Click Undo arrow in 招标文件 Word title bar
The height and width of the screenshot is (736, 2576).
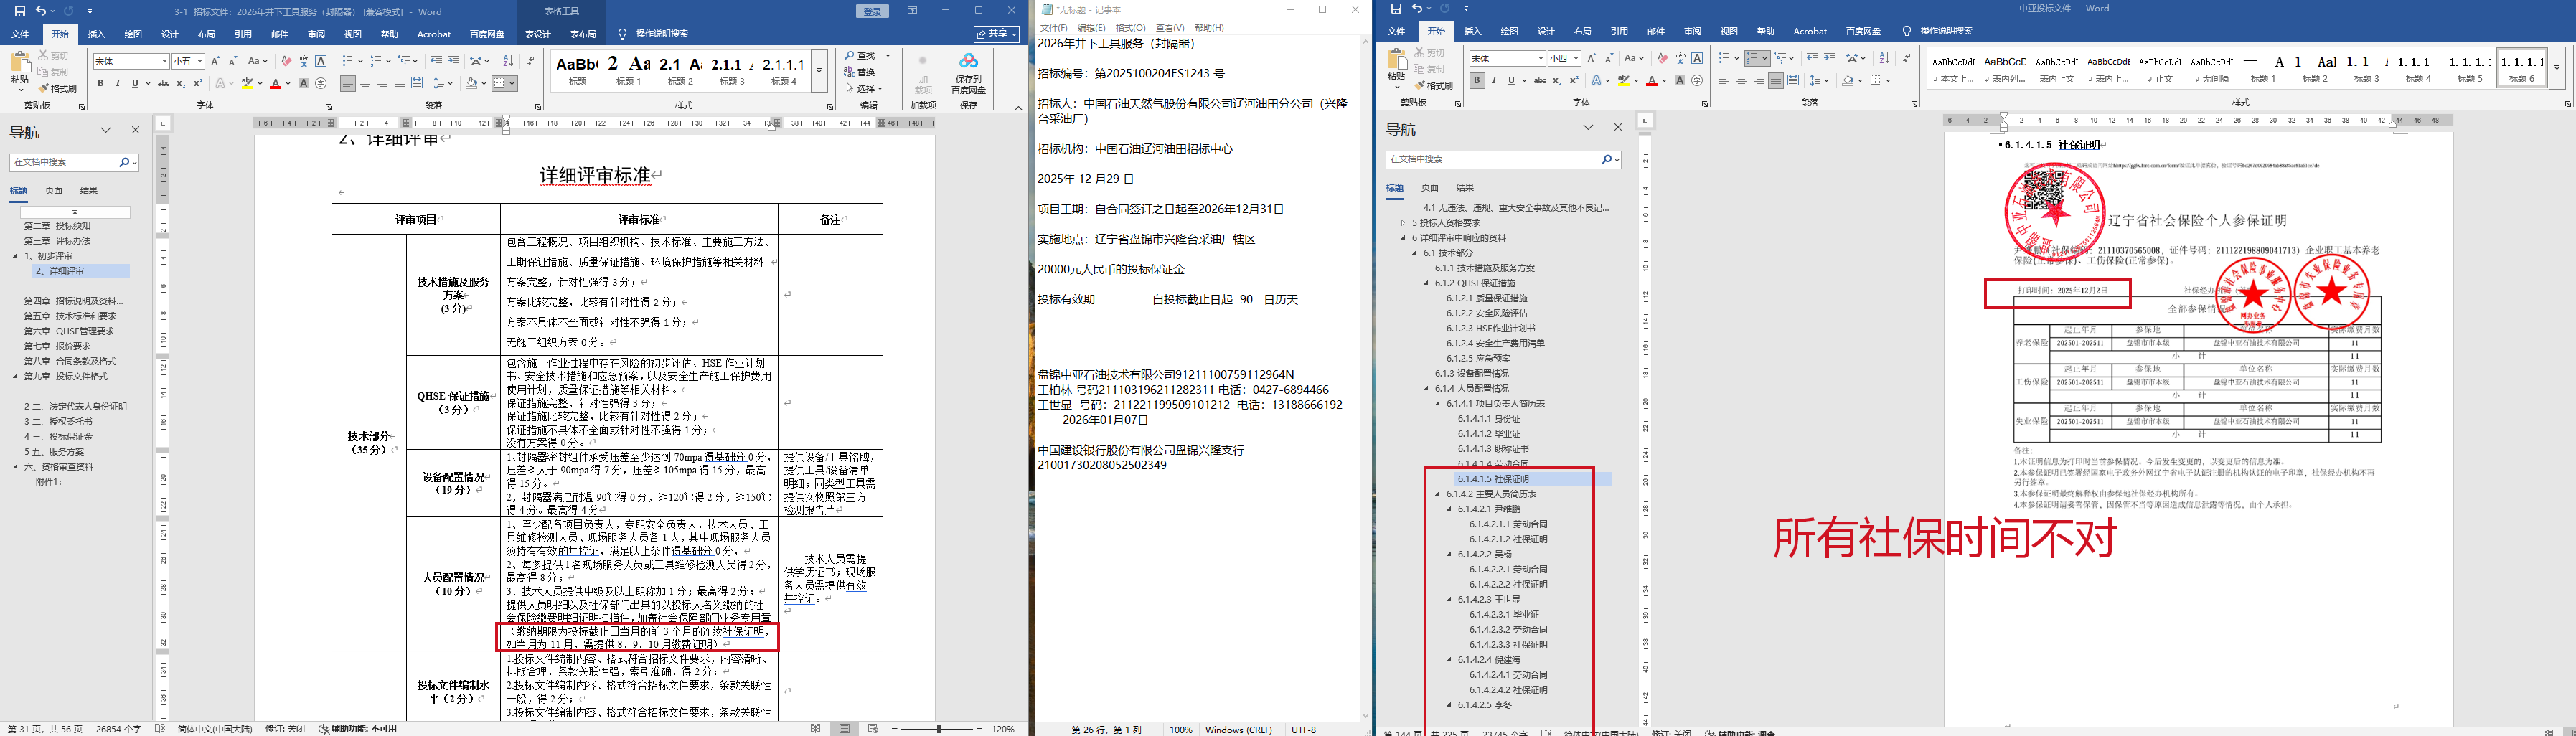(41, 11)
